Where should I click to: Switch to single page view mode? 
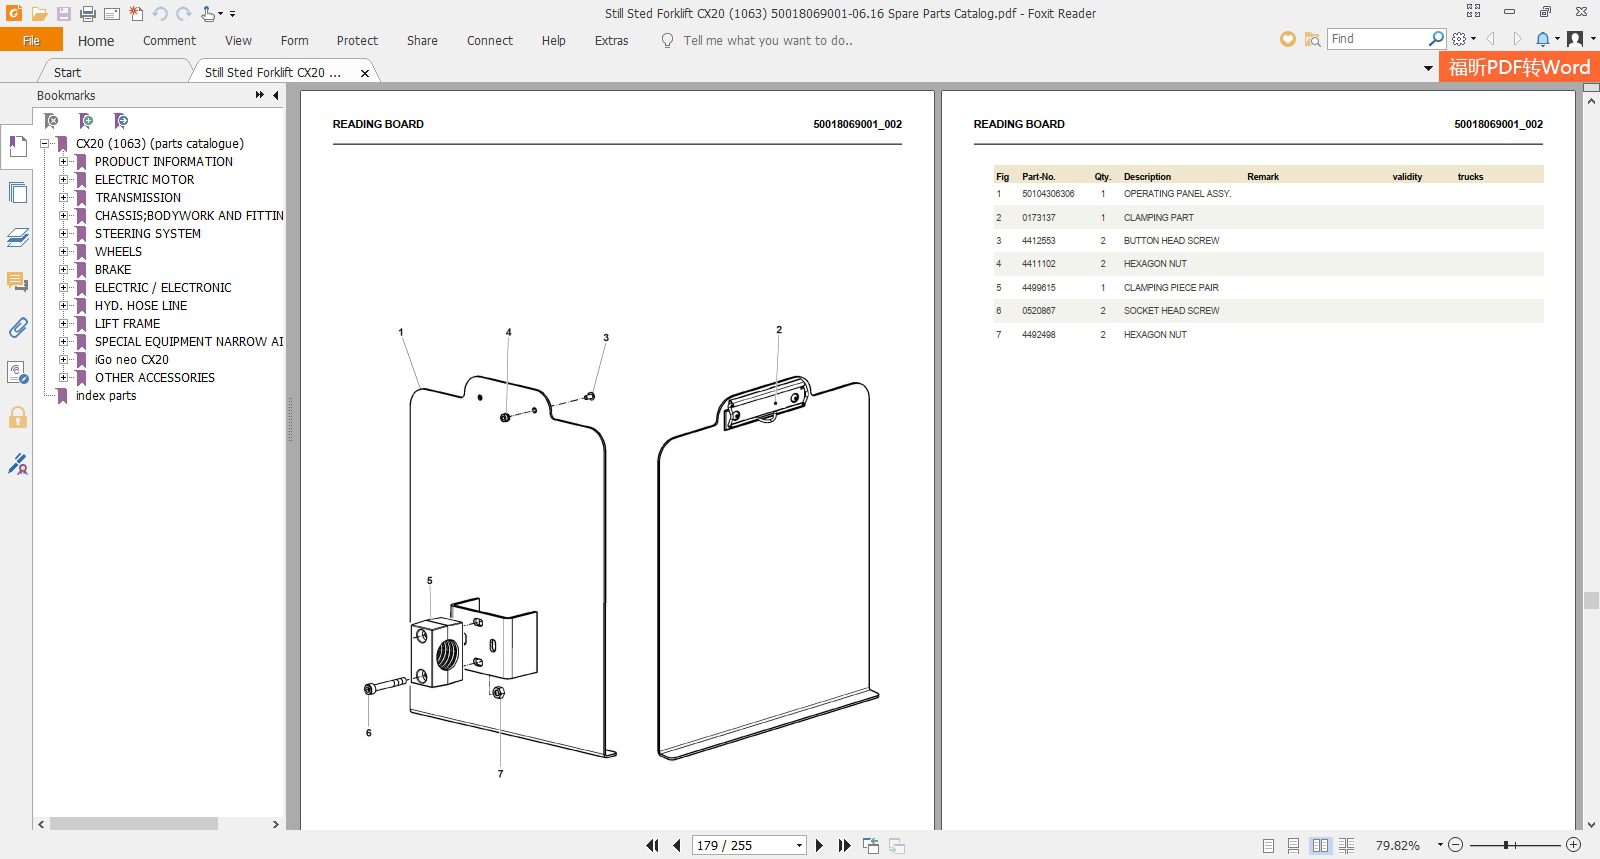coord(1268,846)
